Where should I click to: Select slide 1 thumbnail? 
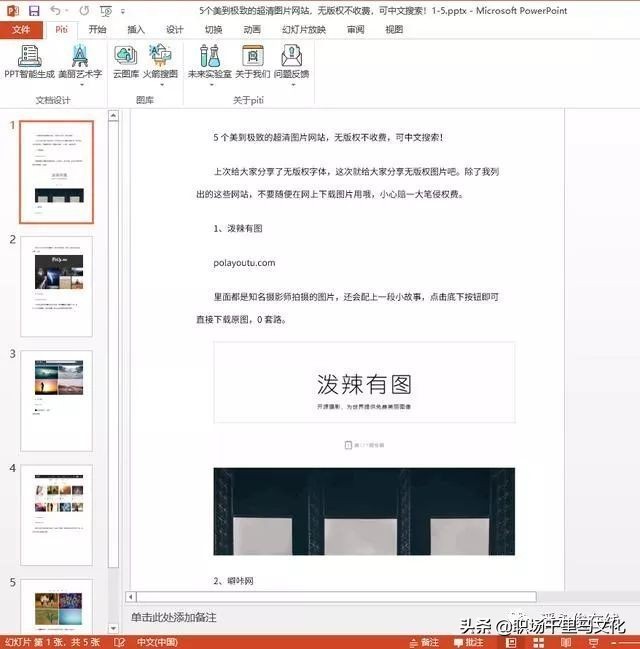(x=57, y=172)
